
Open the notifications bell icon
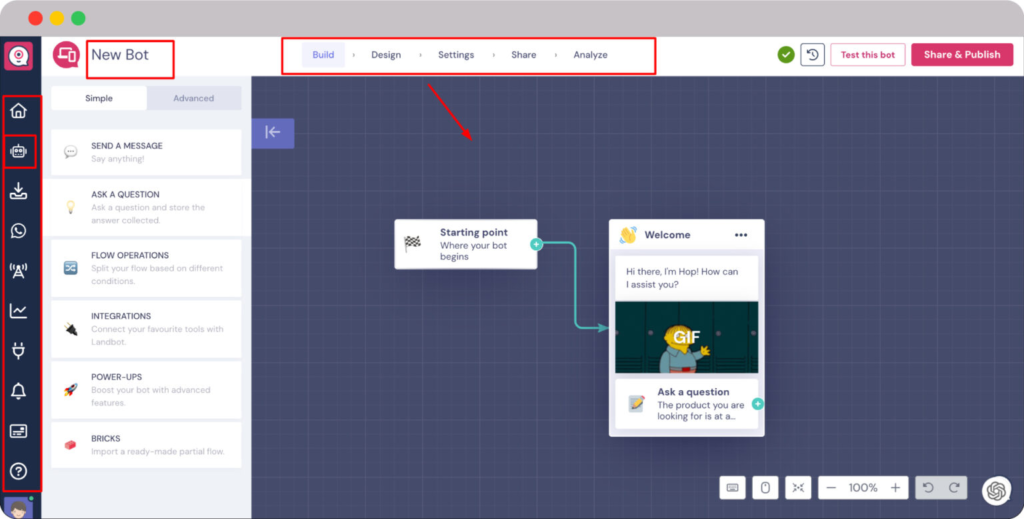coord(18,391)
